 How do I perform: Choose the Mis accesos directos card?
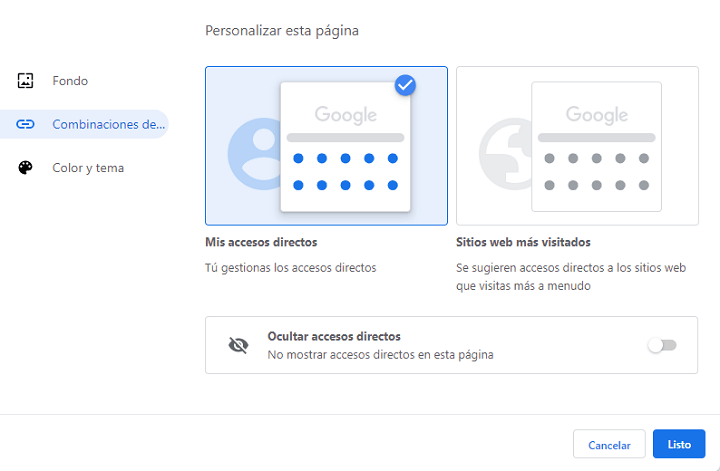tap(326, 146)
